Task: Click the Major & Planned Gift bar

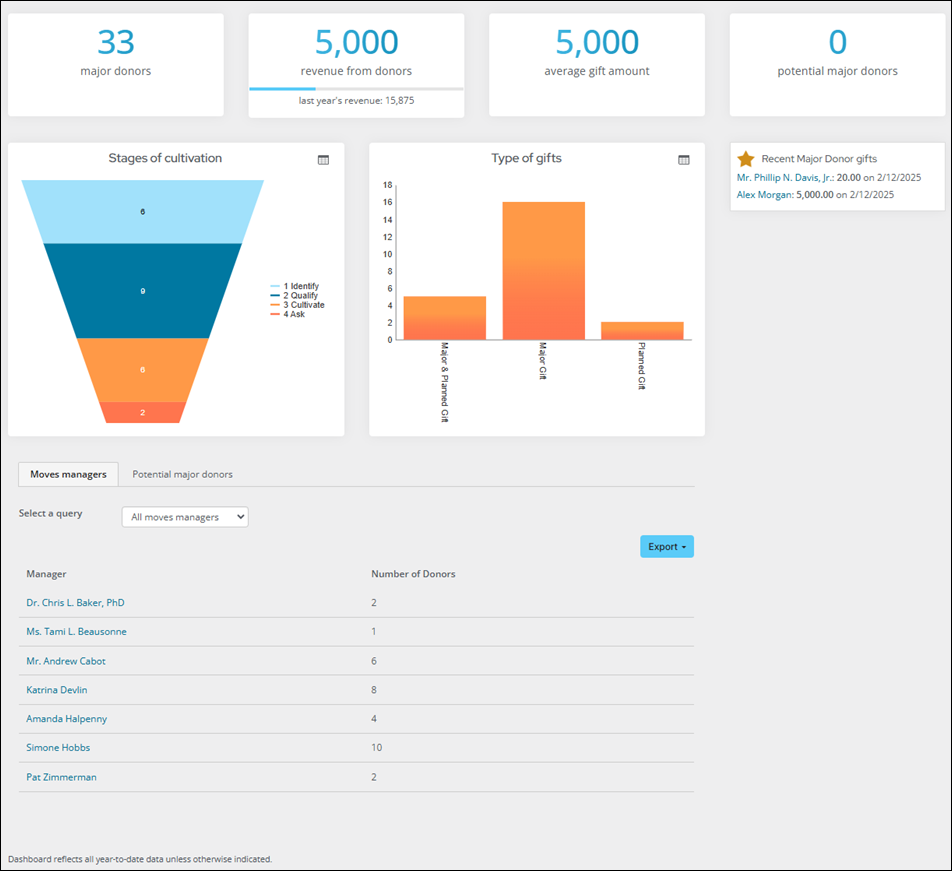Action: click(444, 318)
